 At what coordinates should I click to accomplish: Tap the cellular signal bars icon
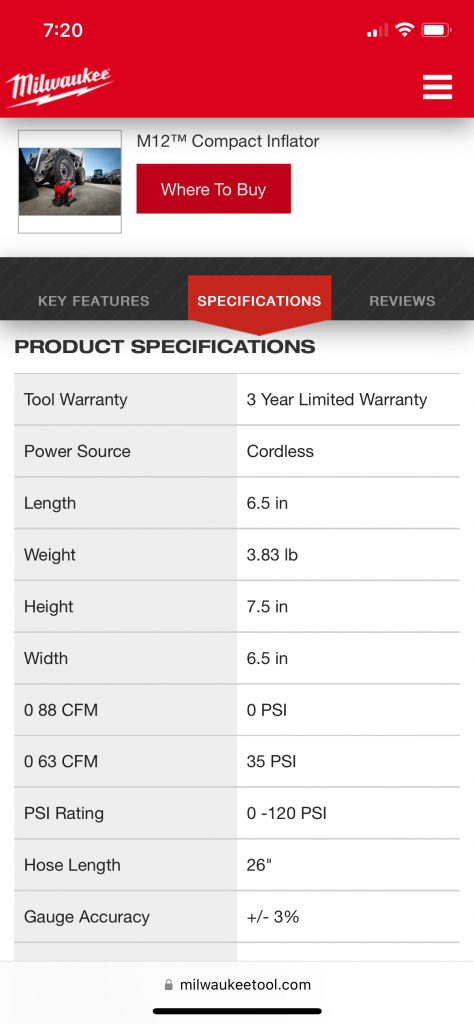[x=377, y=31]
